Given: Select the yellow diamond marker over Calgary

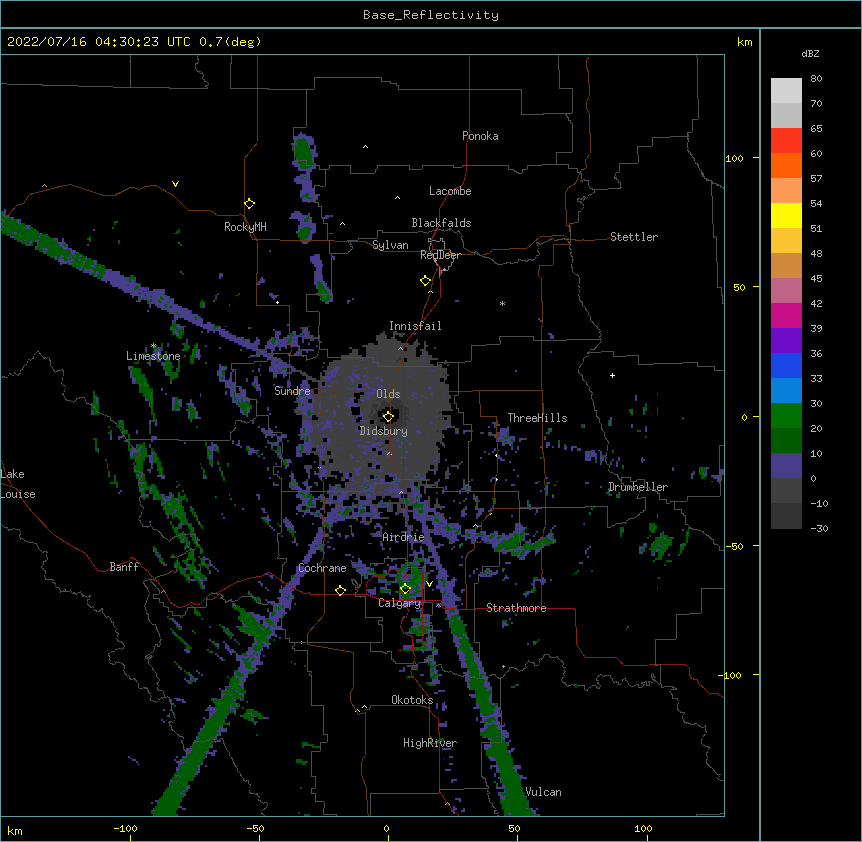Looking at the screenshot, I should click(x=405, y=589).
